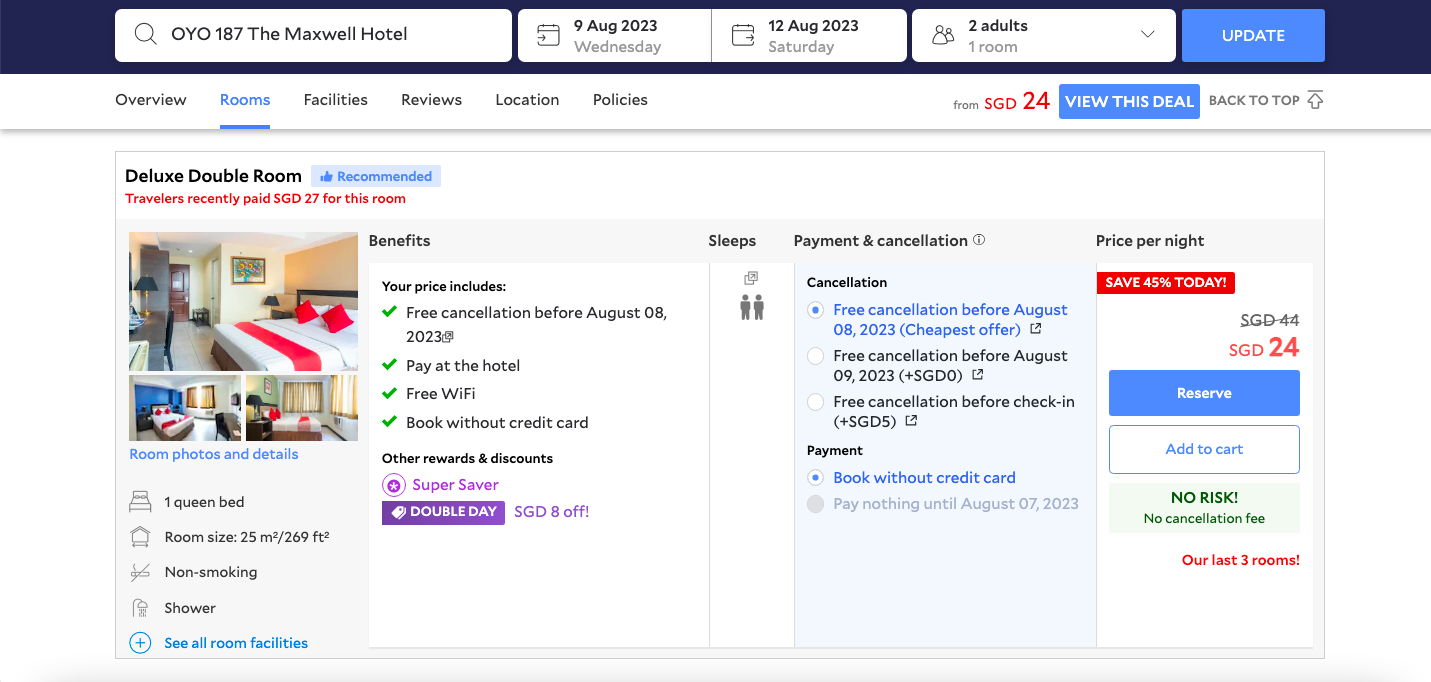Screen dimensions: 1431x682
Task: Click the NO RISK! notice
Action: tap(1204, 507)
